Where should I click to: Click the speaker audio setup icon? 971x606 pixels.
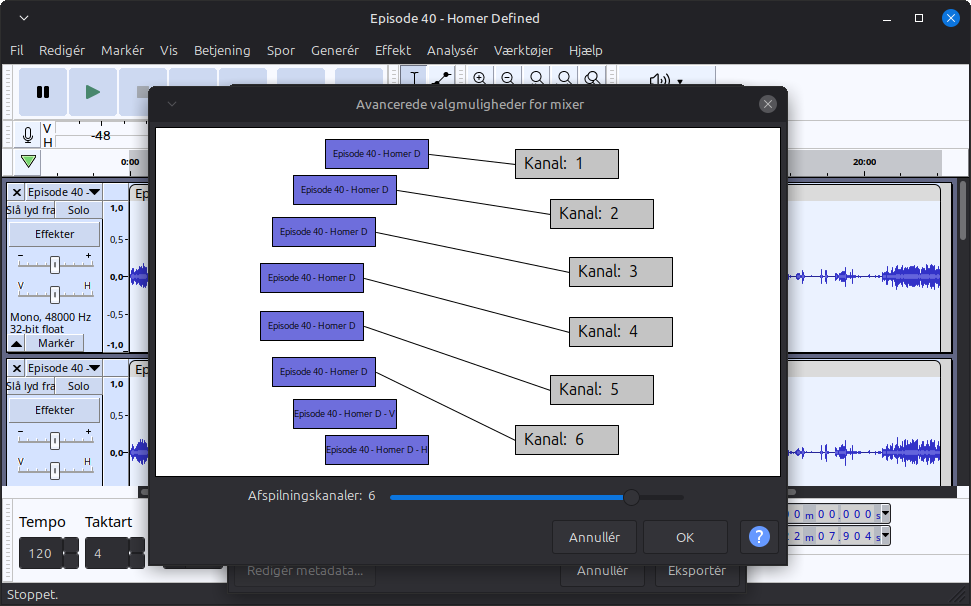click(658, 81)
